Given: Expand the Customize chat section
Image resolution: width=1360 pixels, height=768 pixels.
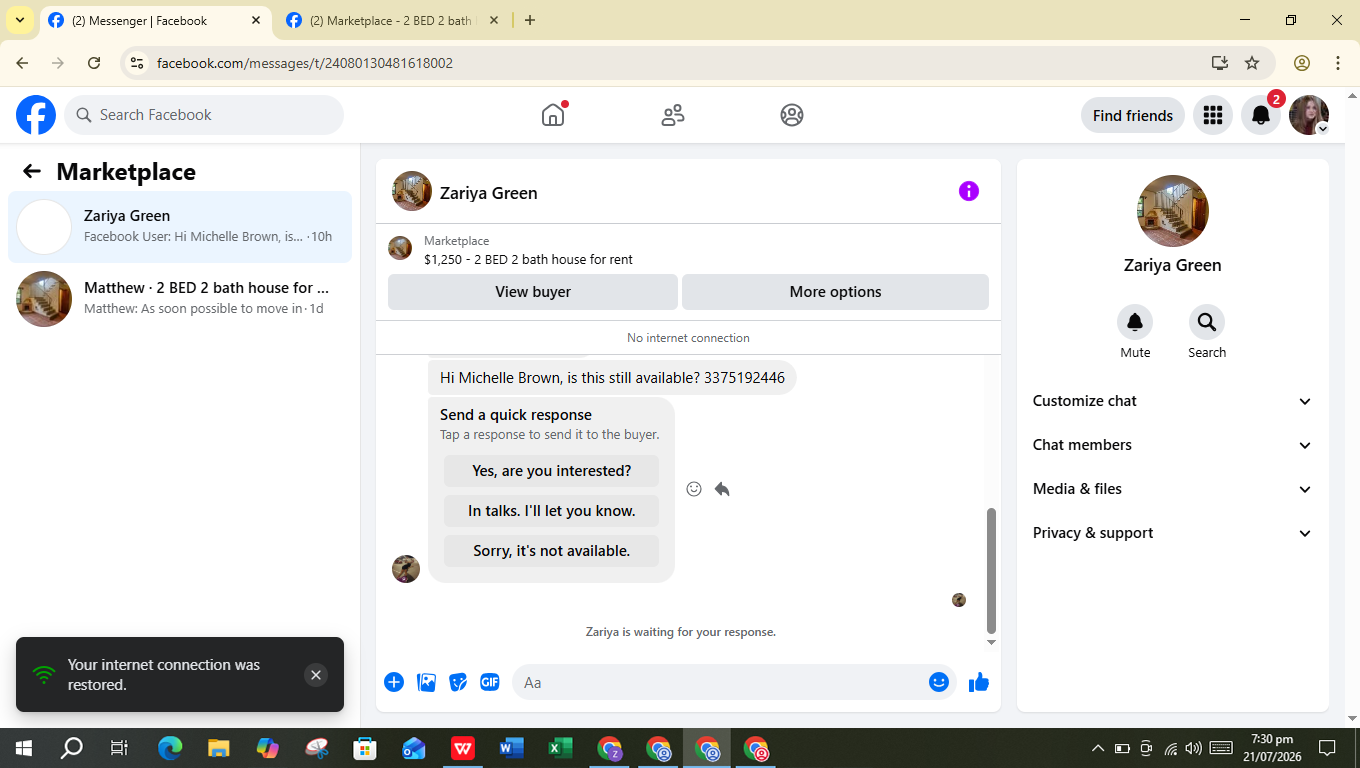Looking at the screenshot, I should coord(1173,401).
